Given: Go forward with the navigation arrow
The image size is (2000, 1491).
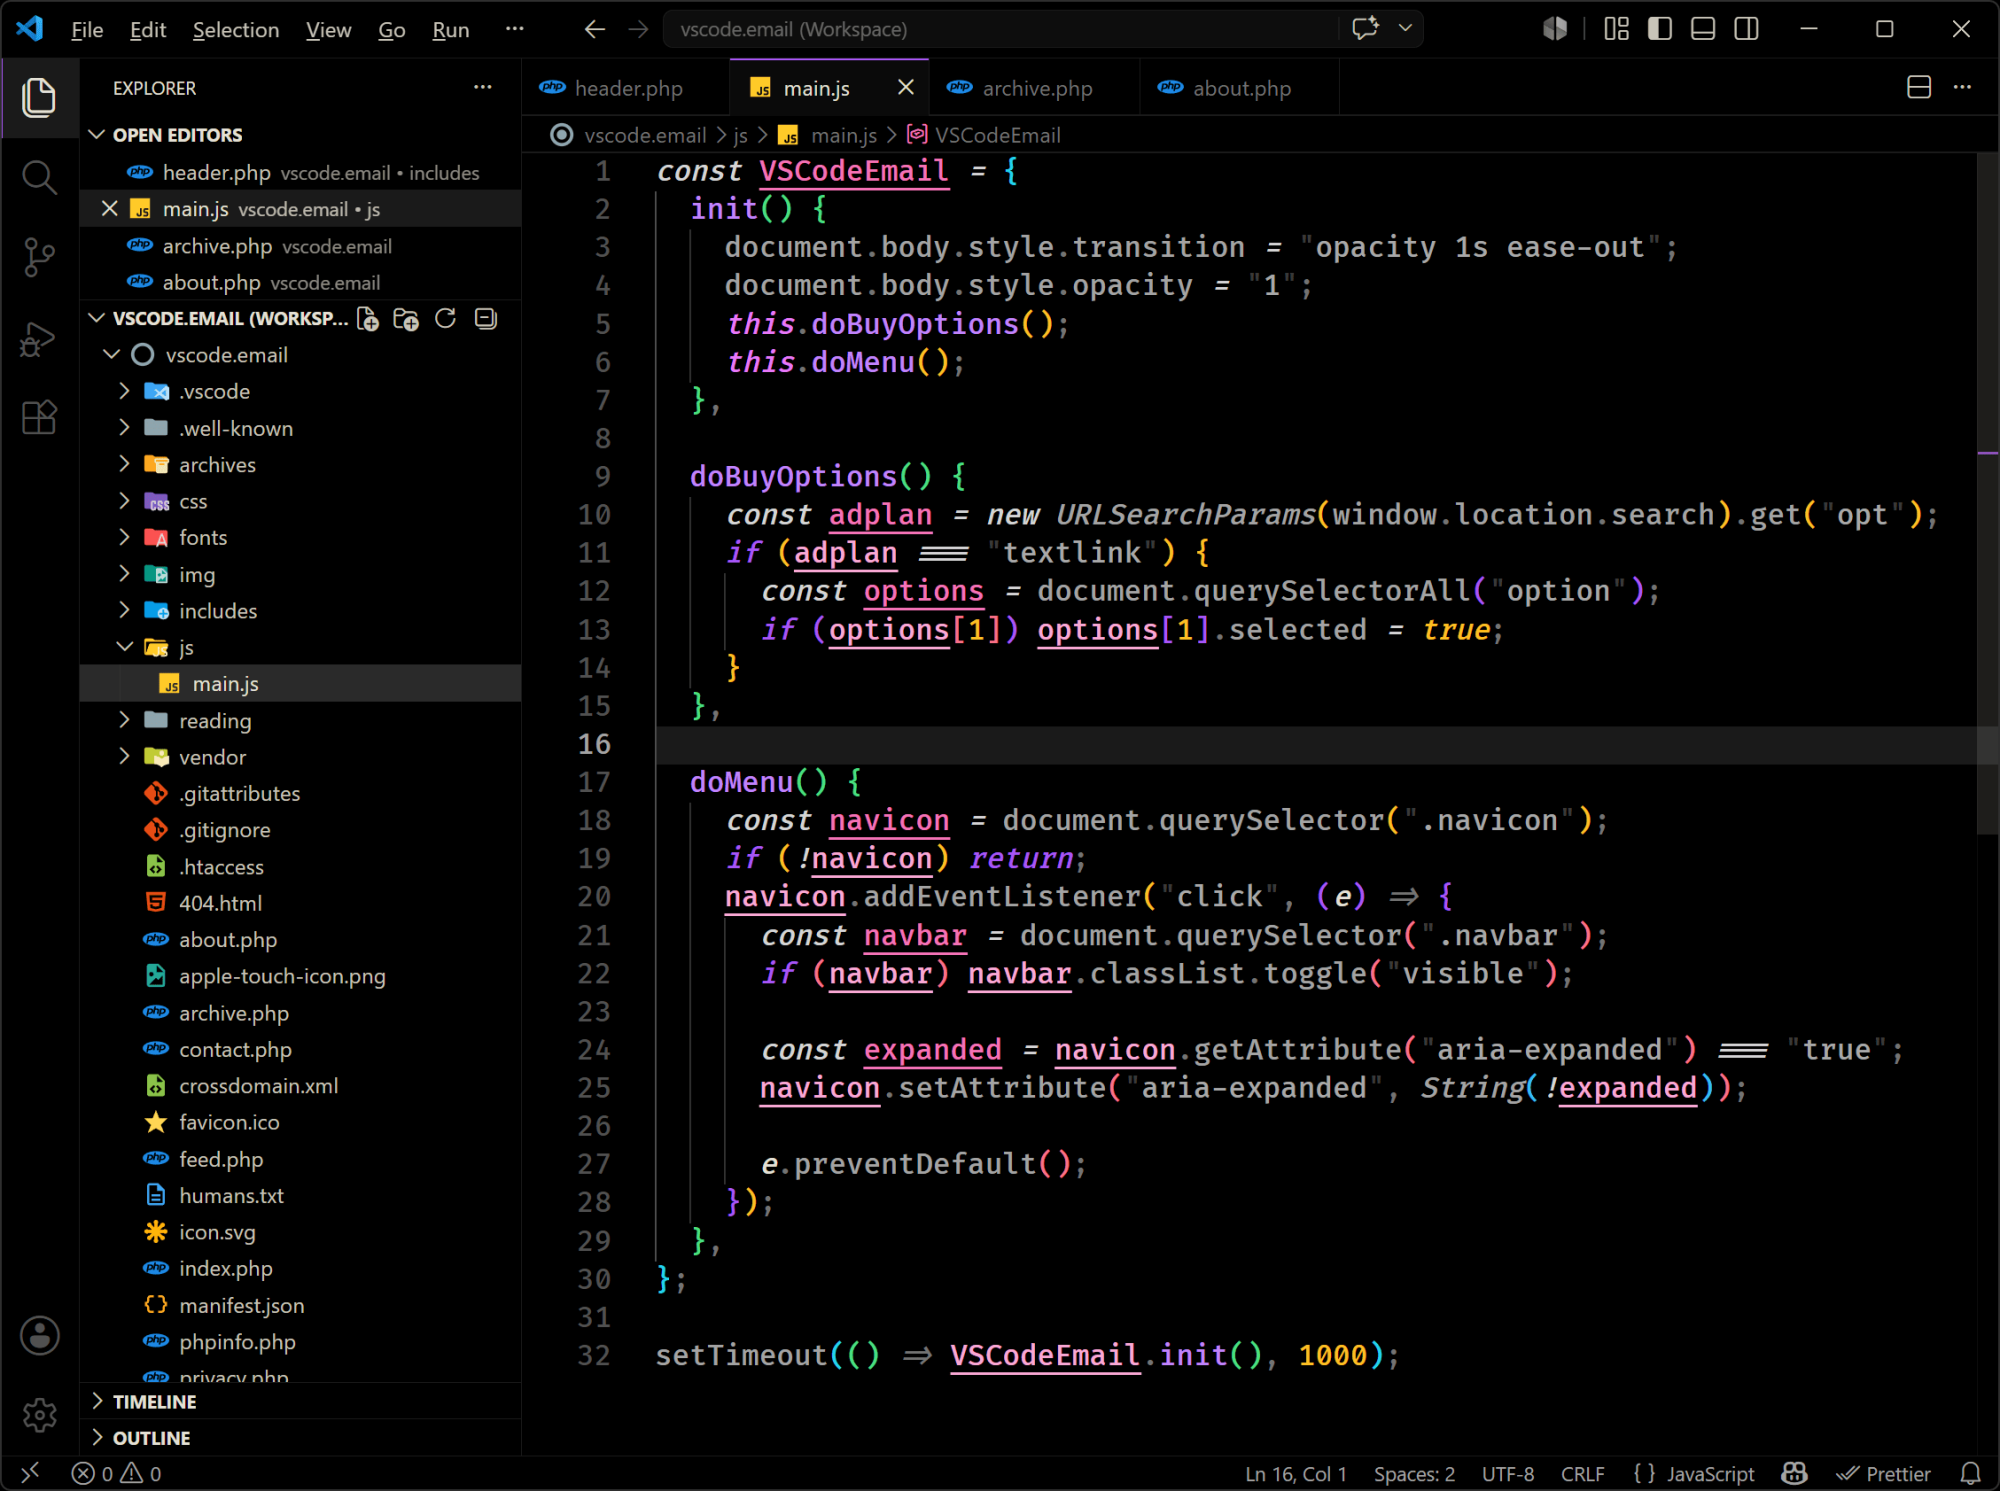Looking at the screenshot, I should 638,29.
